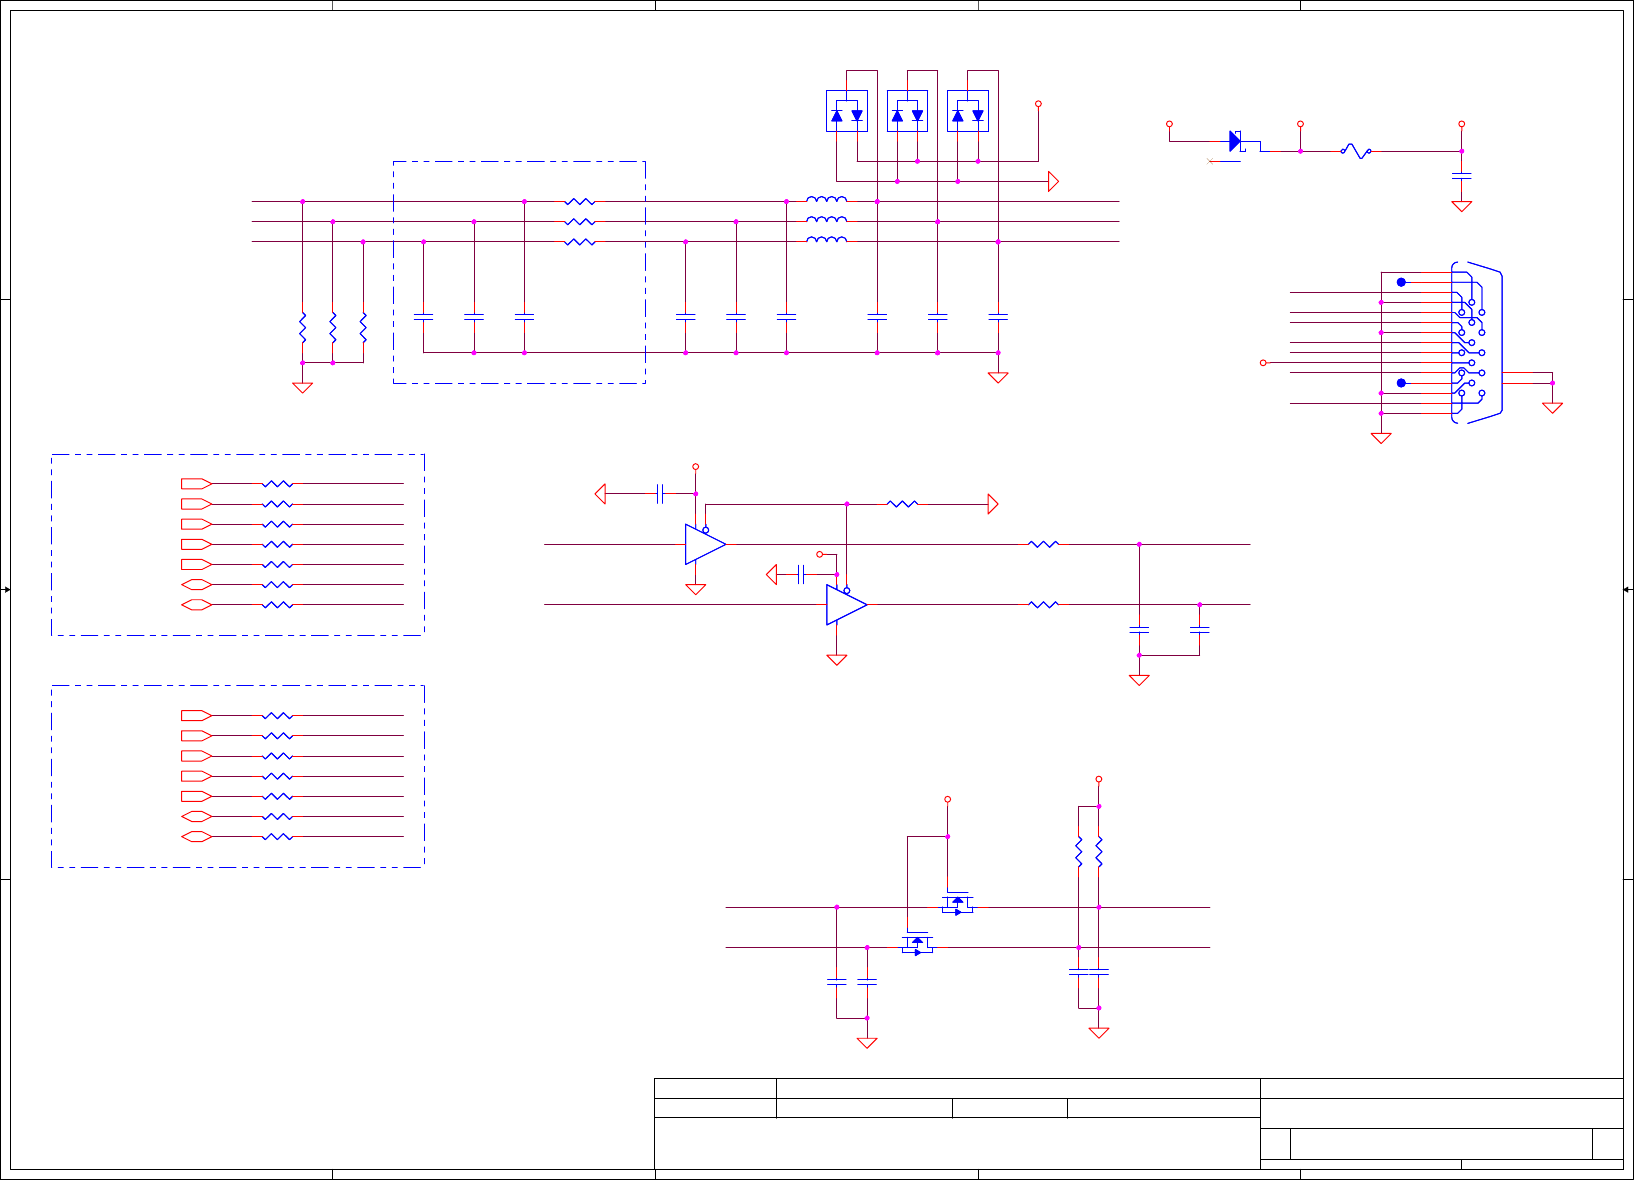Select the upper MOSFET transistor symbol
This screenshot has height=1180, width=1634.
pos(957,904)
